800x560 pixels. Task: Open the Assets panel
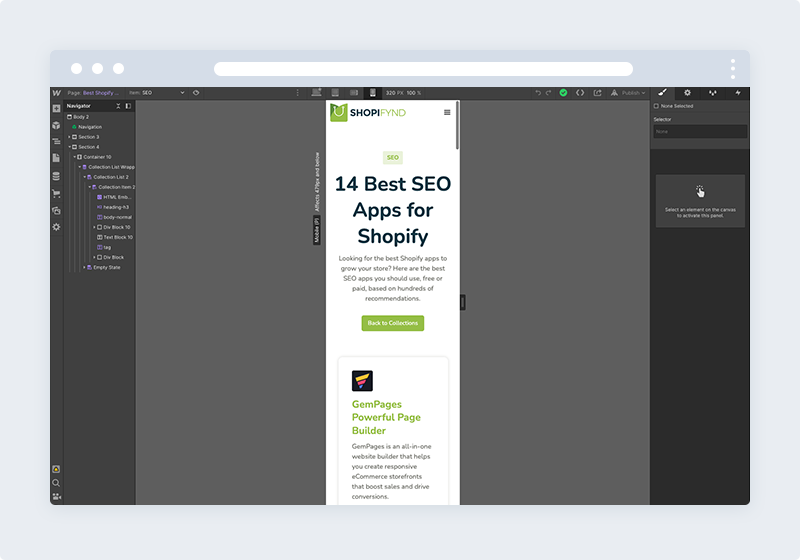tap(56, 210)
